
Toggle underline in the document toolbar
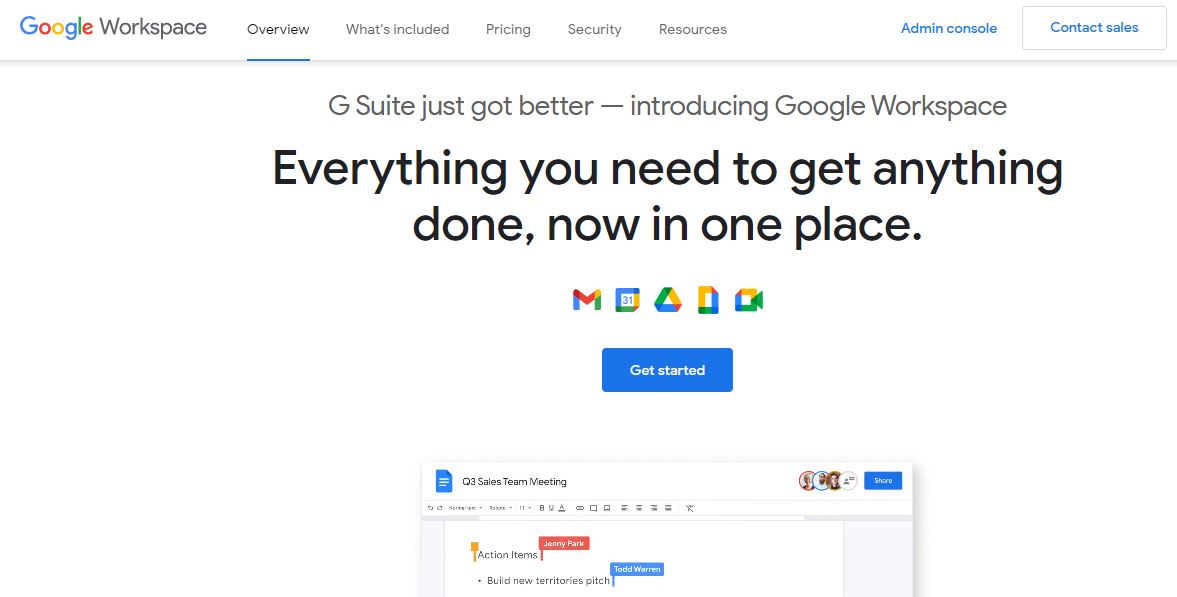pos(551,508)
